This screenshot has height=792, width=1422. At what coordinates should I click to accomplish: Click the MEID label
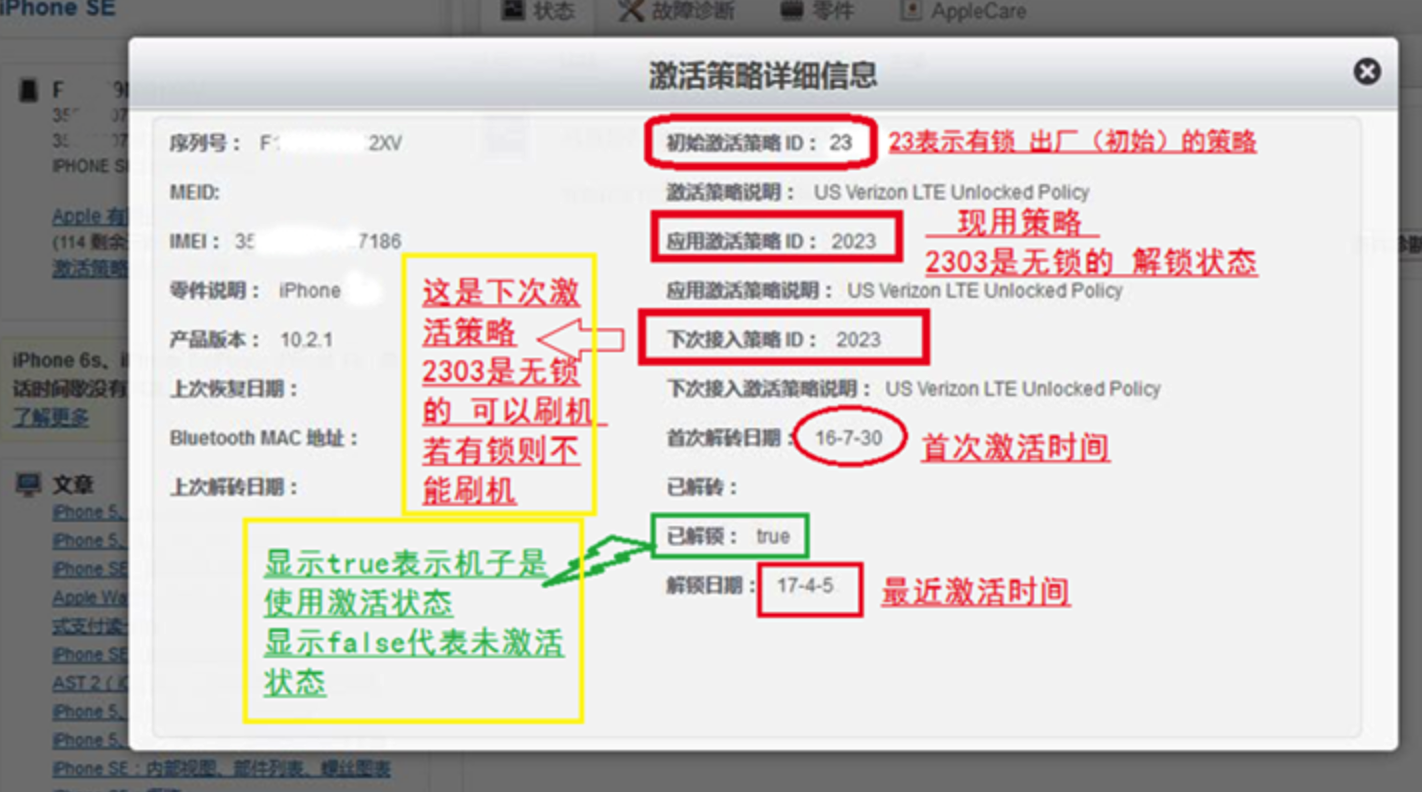pos(194,192)
